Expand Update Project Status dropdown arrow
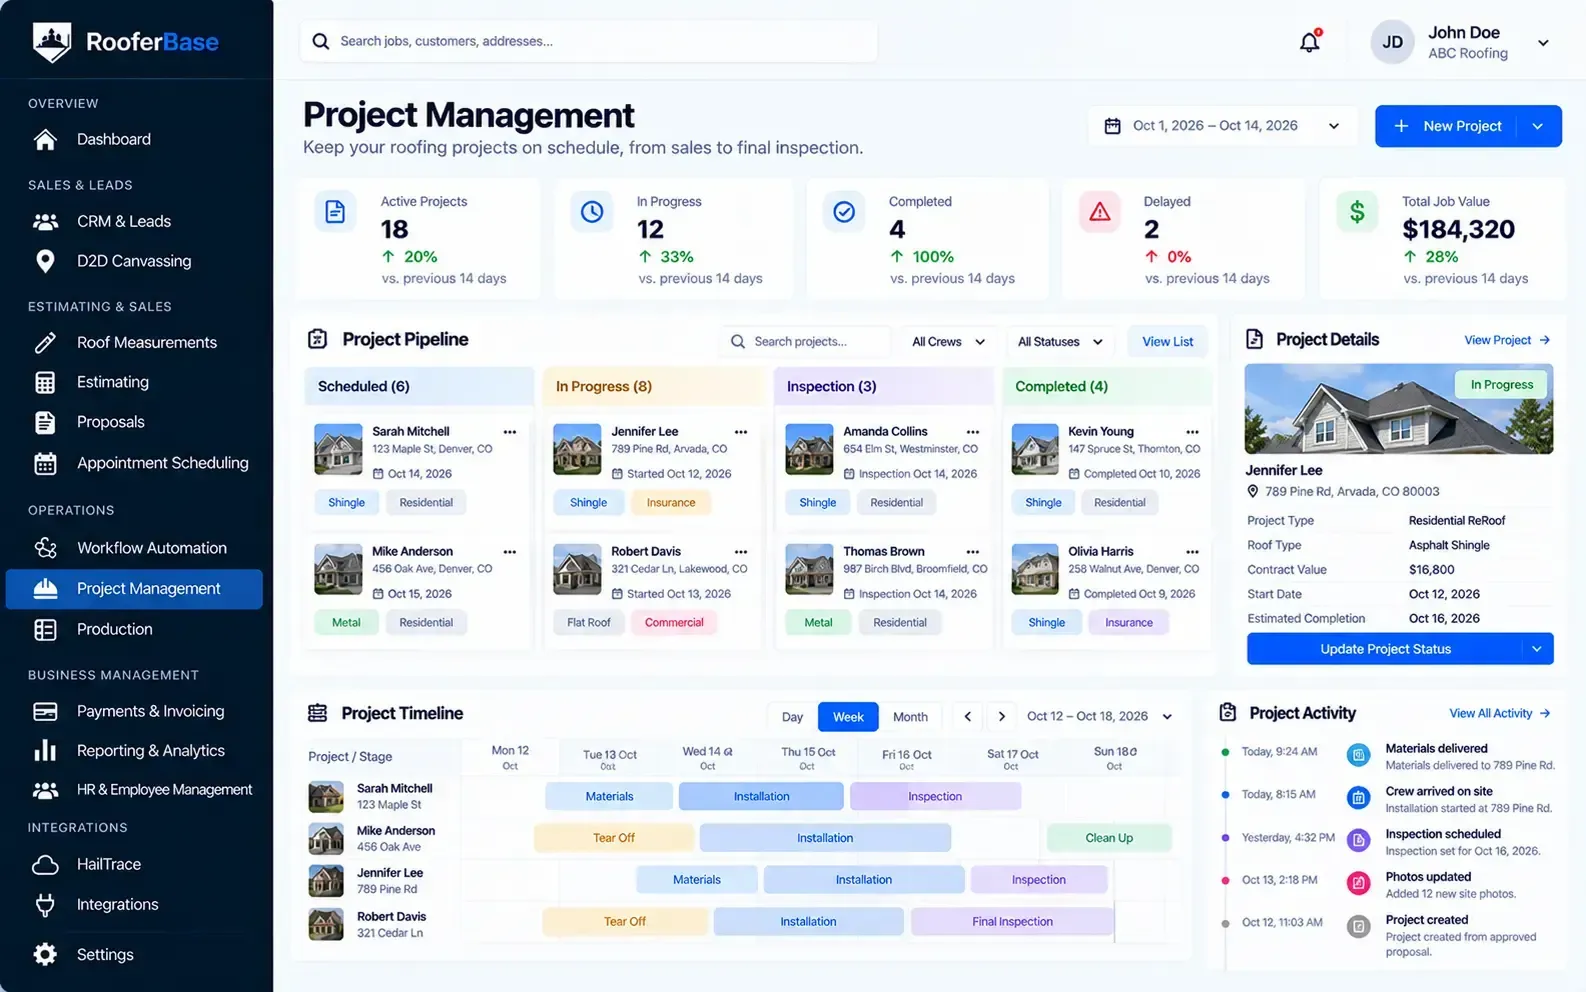Screen dimensions: 1586x992 click(x=1537, y=649)
